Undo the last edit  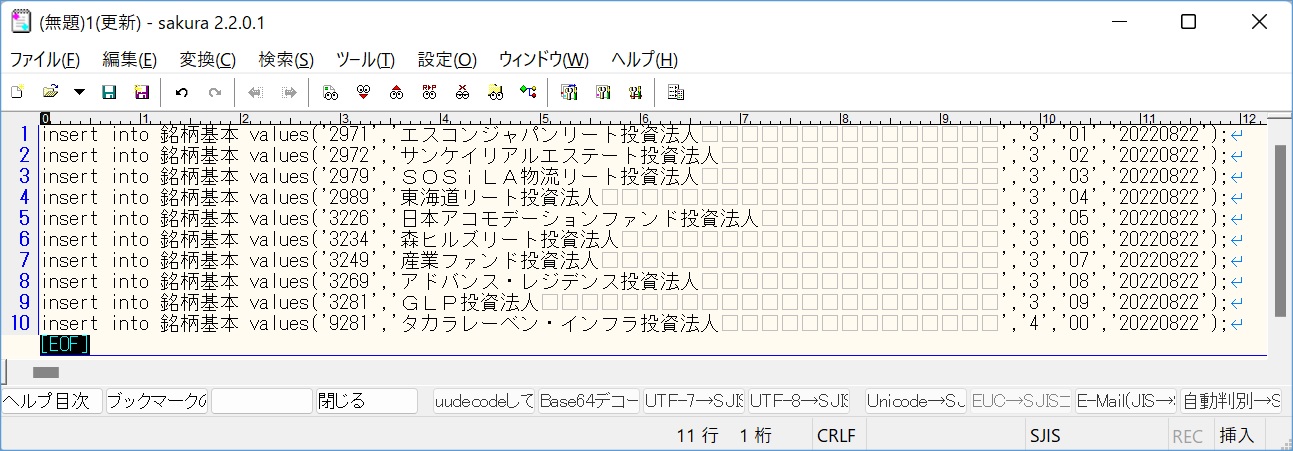(x=181, y=92)
